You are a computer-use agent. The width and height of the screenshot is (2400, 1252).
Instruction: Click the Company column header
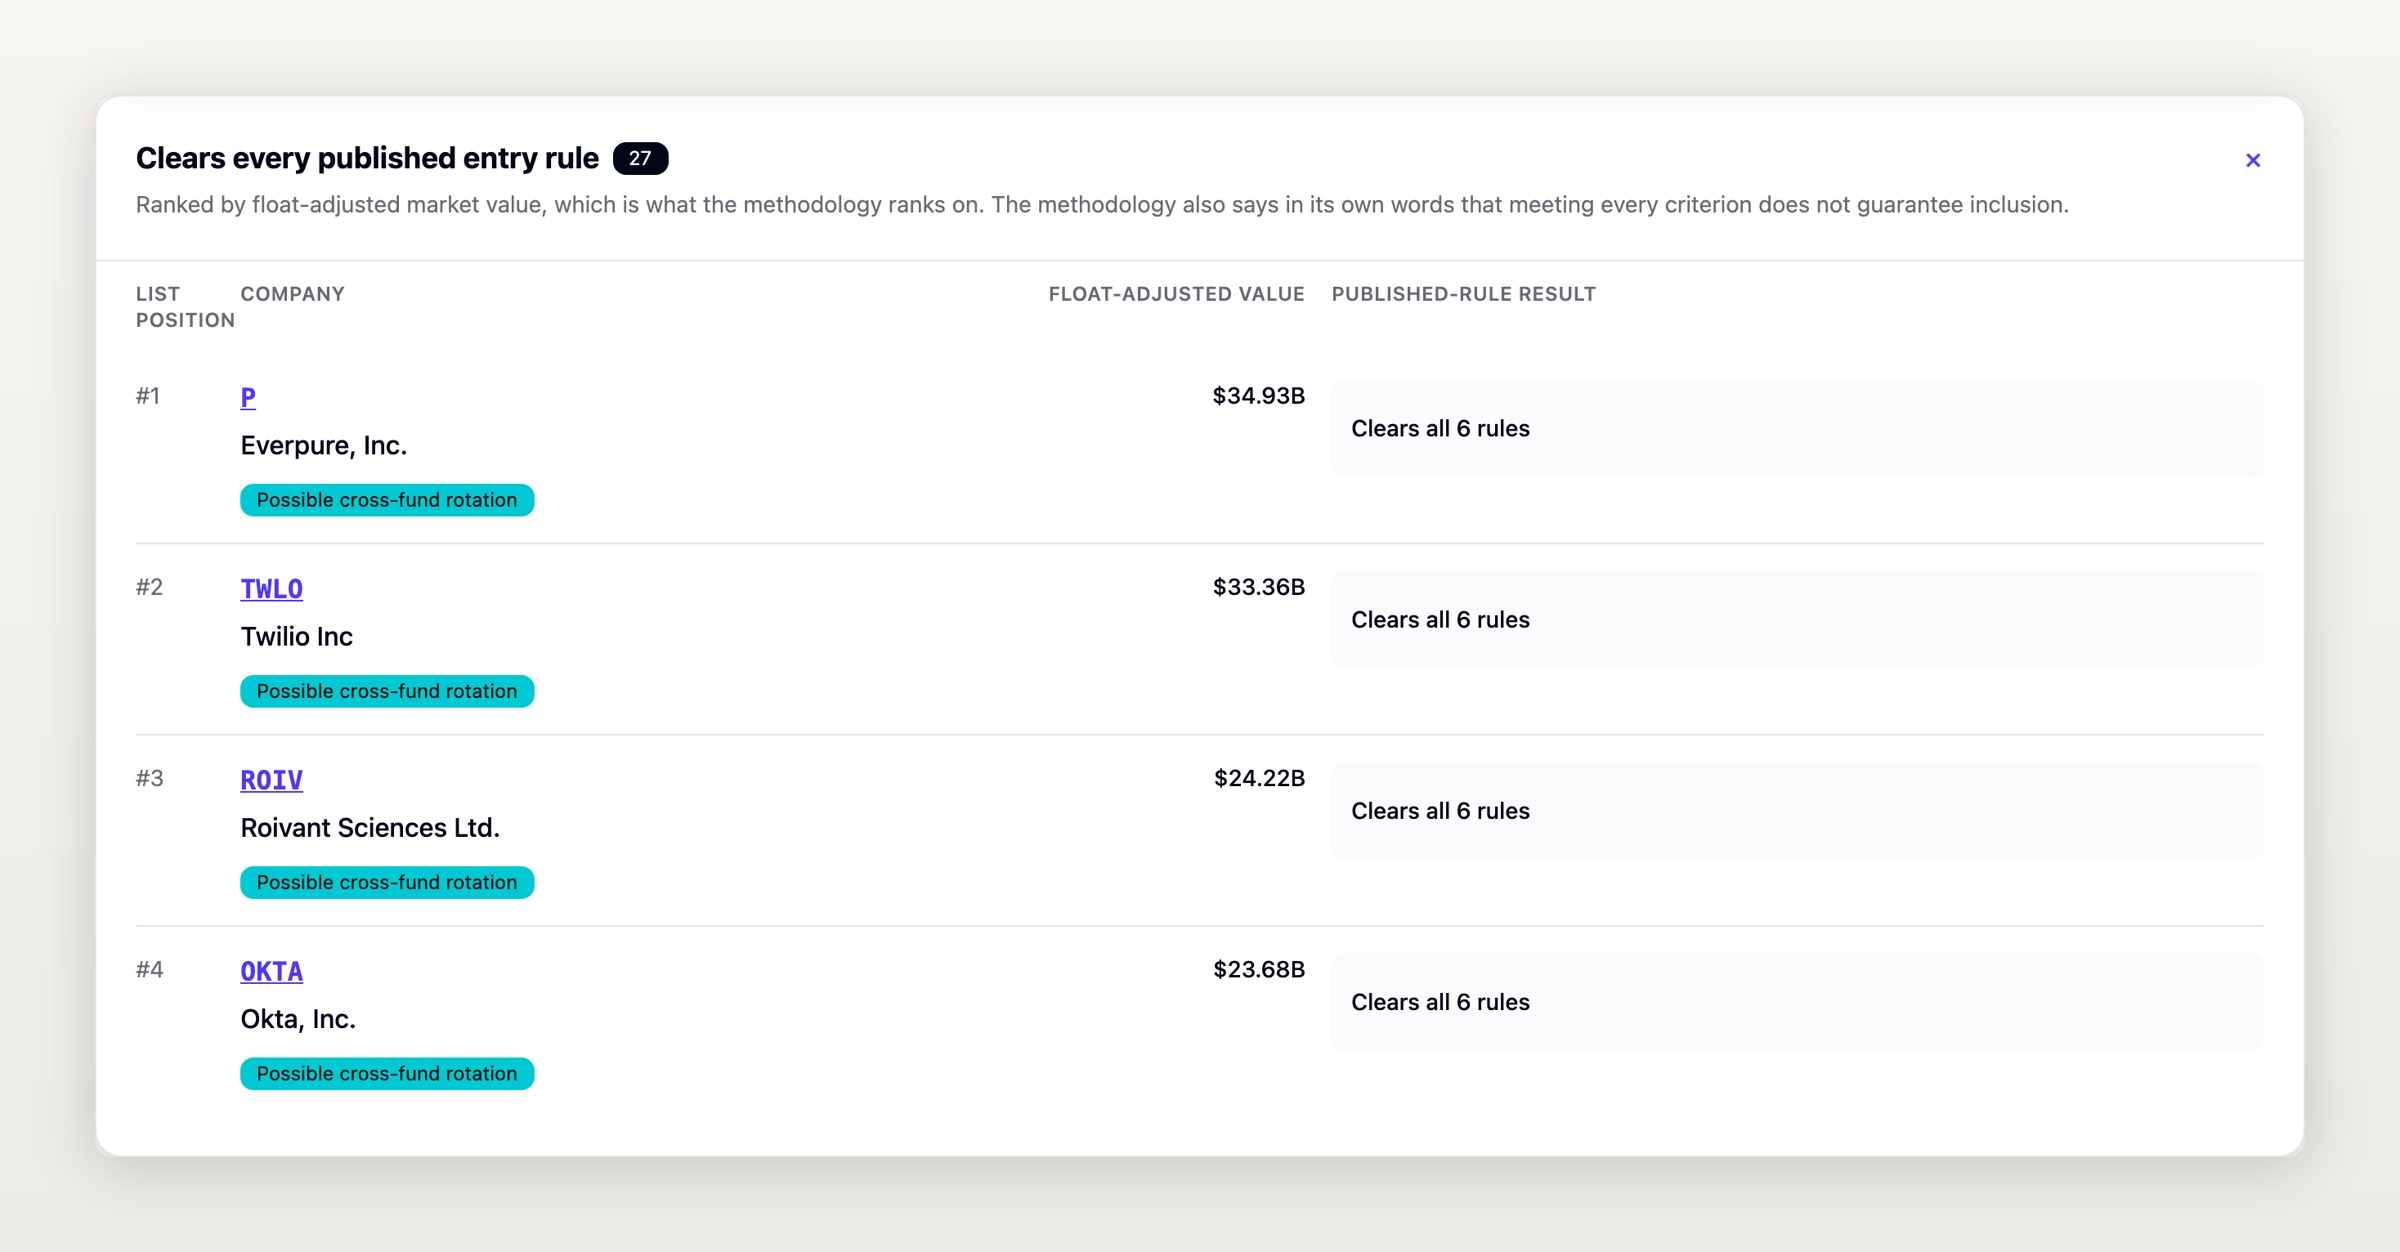click(x=292, y=294)
